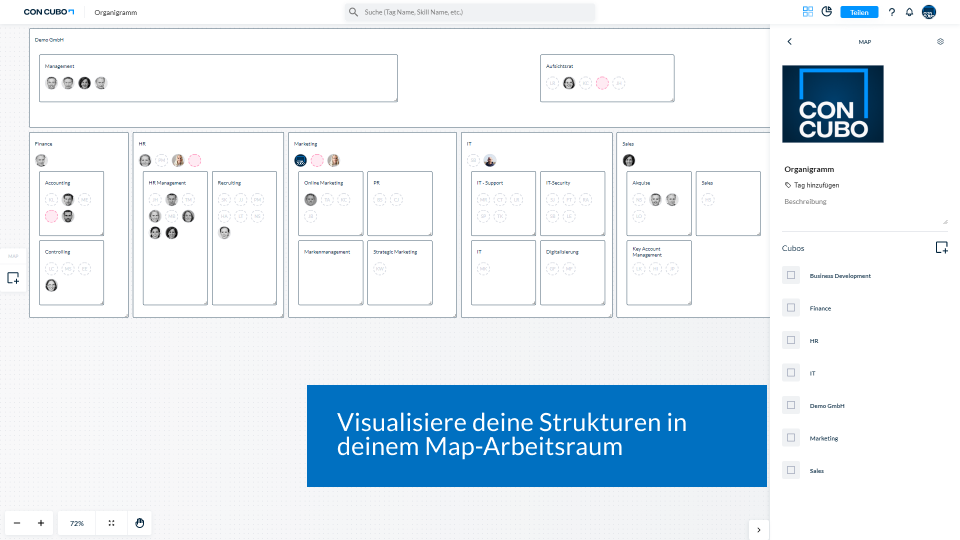
Task: Click the Markenmanagement cubo label
Action: point(327,252)
